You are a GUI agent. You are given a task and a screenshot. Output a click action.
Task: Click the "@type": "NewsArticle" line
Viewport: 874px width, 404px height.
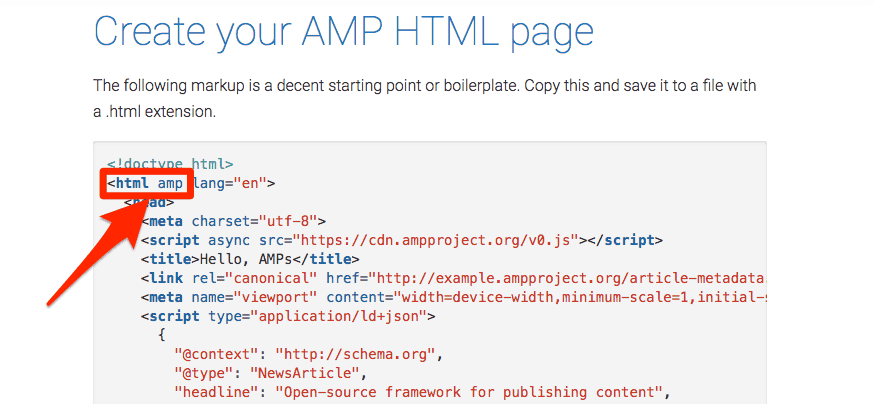point(270,373)
